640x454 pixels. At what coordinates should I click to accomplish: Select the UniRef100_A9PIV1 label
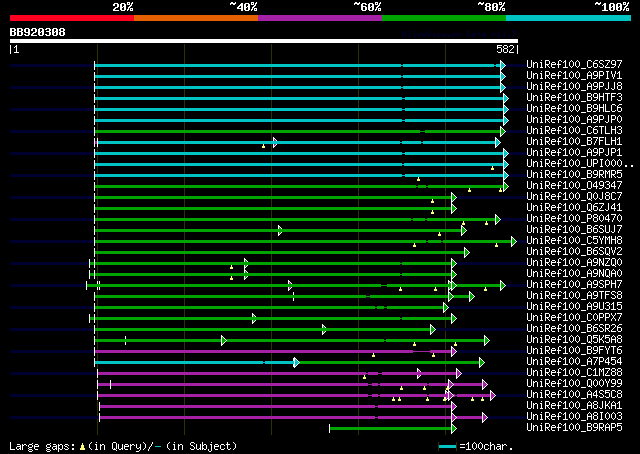574,76
